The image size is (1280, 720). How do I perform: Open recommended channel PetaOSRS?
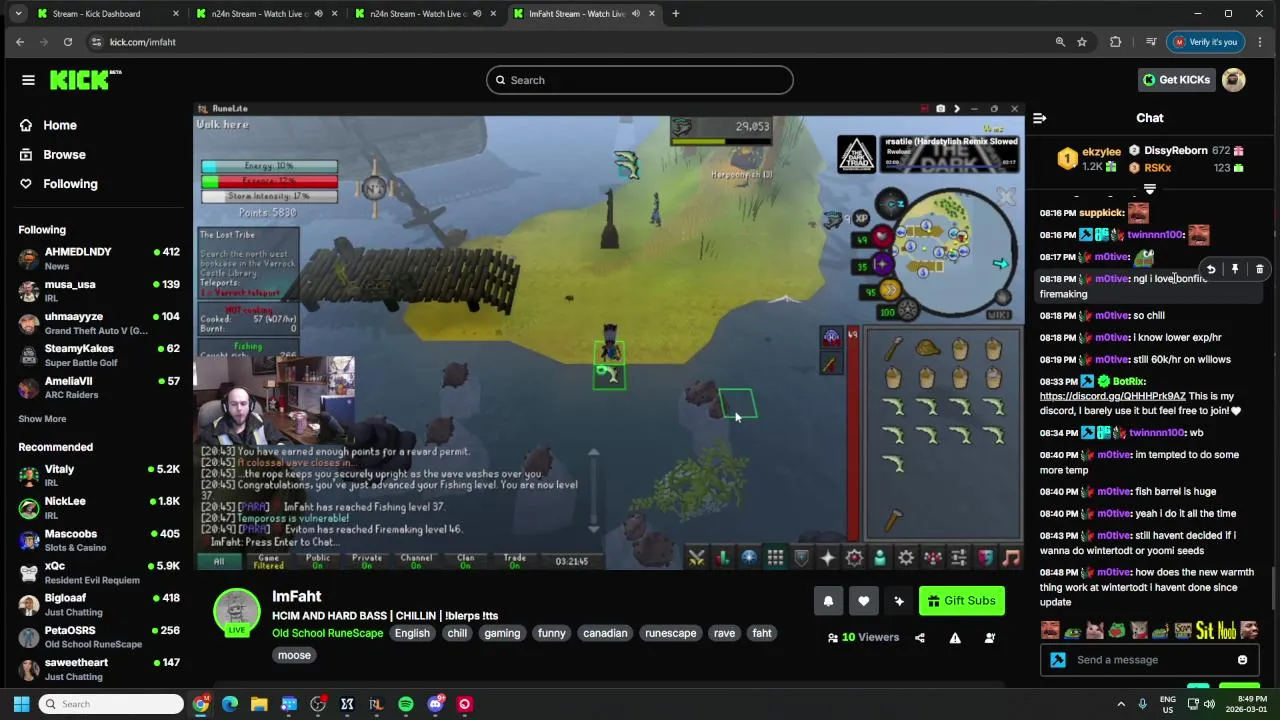pos(98,637)
